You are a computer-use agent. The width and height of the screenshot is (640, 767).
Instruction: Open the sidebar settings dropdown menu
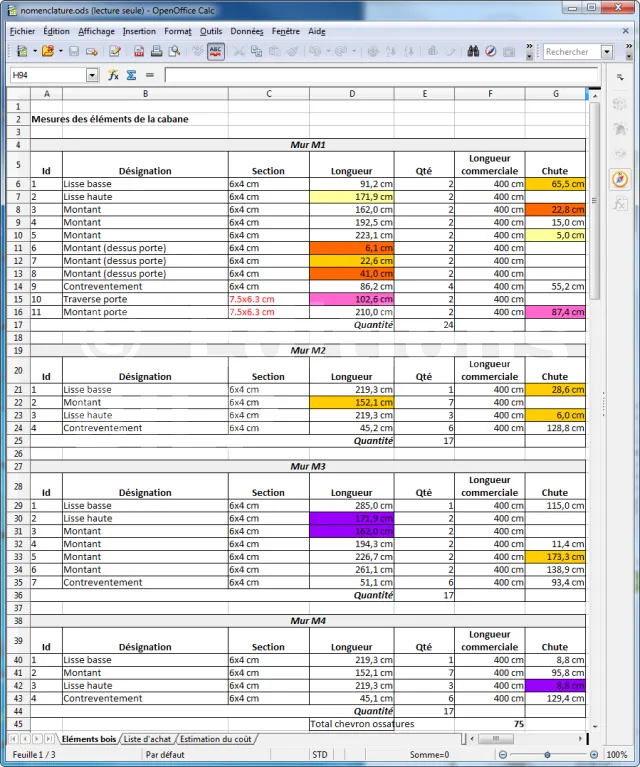tap(620, 75)
